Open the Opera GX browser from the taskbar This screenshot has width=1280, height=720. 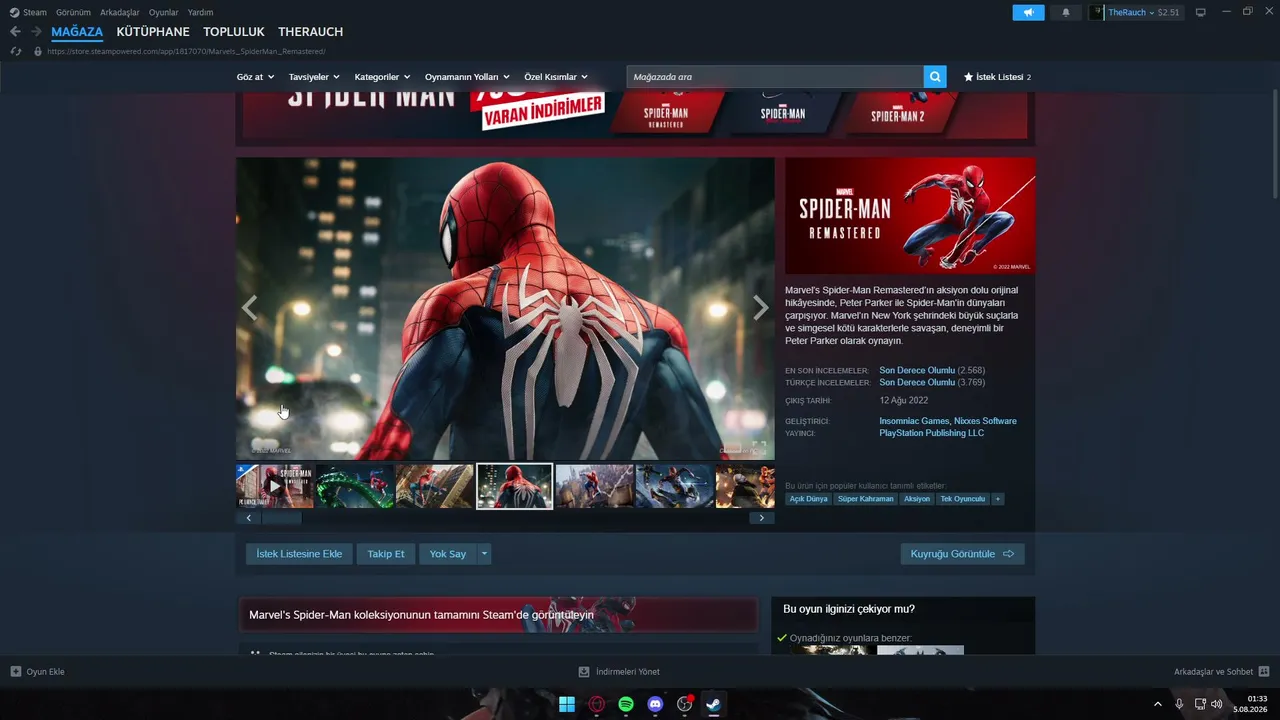pyautogui.click(x=597, y=704)
